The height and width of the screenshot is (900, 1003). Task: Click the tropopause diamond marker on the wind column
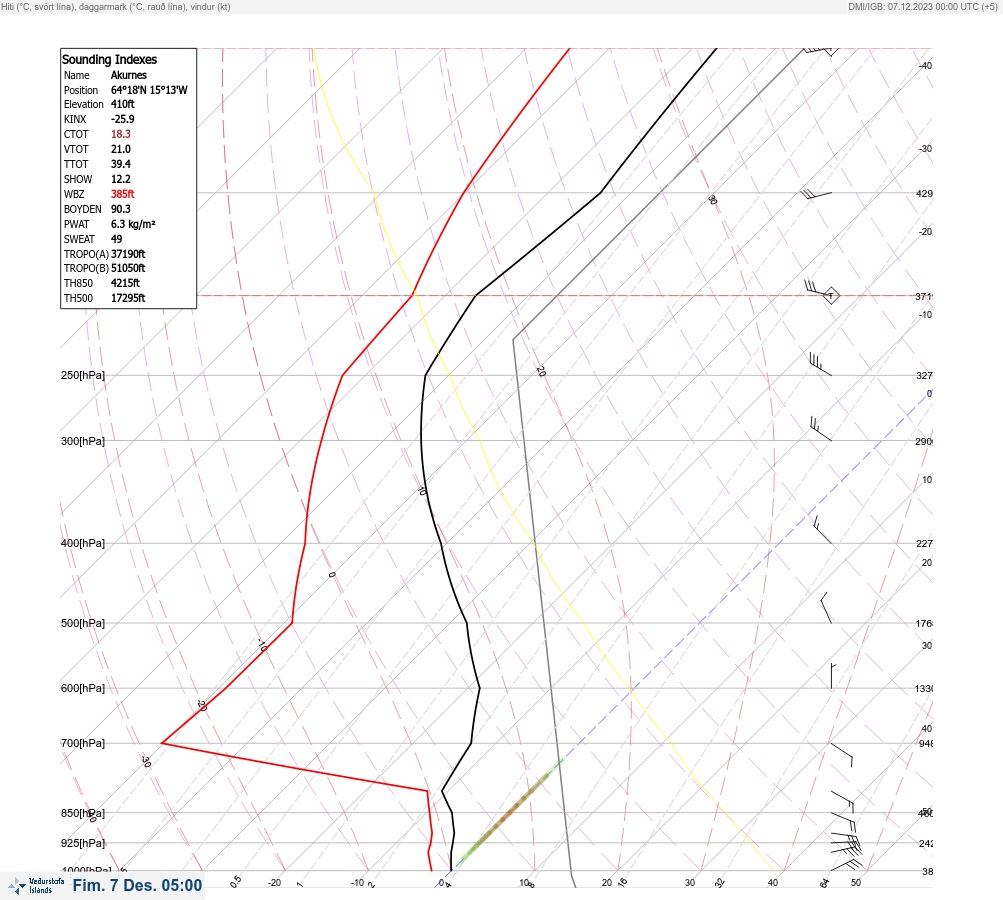coord(830,296)
